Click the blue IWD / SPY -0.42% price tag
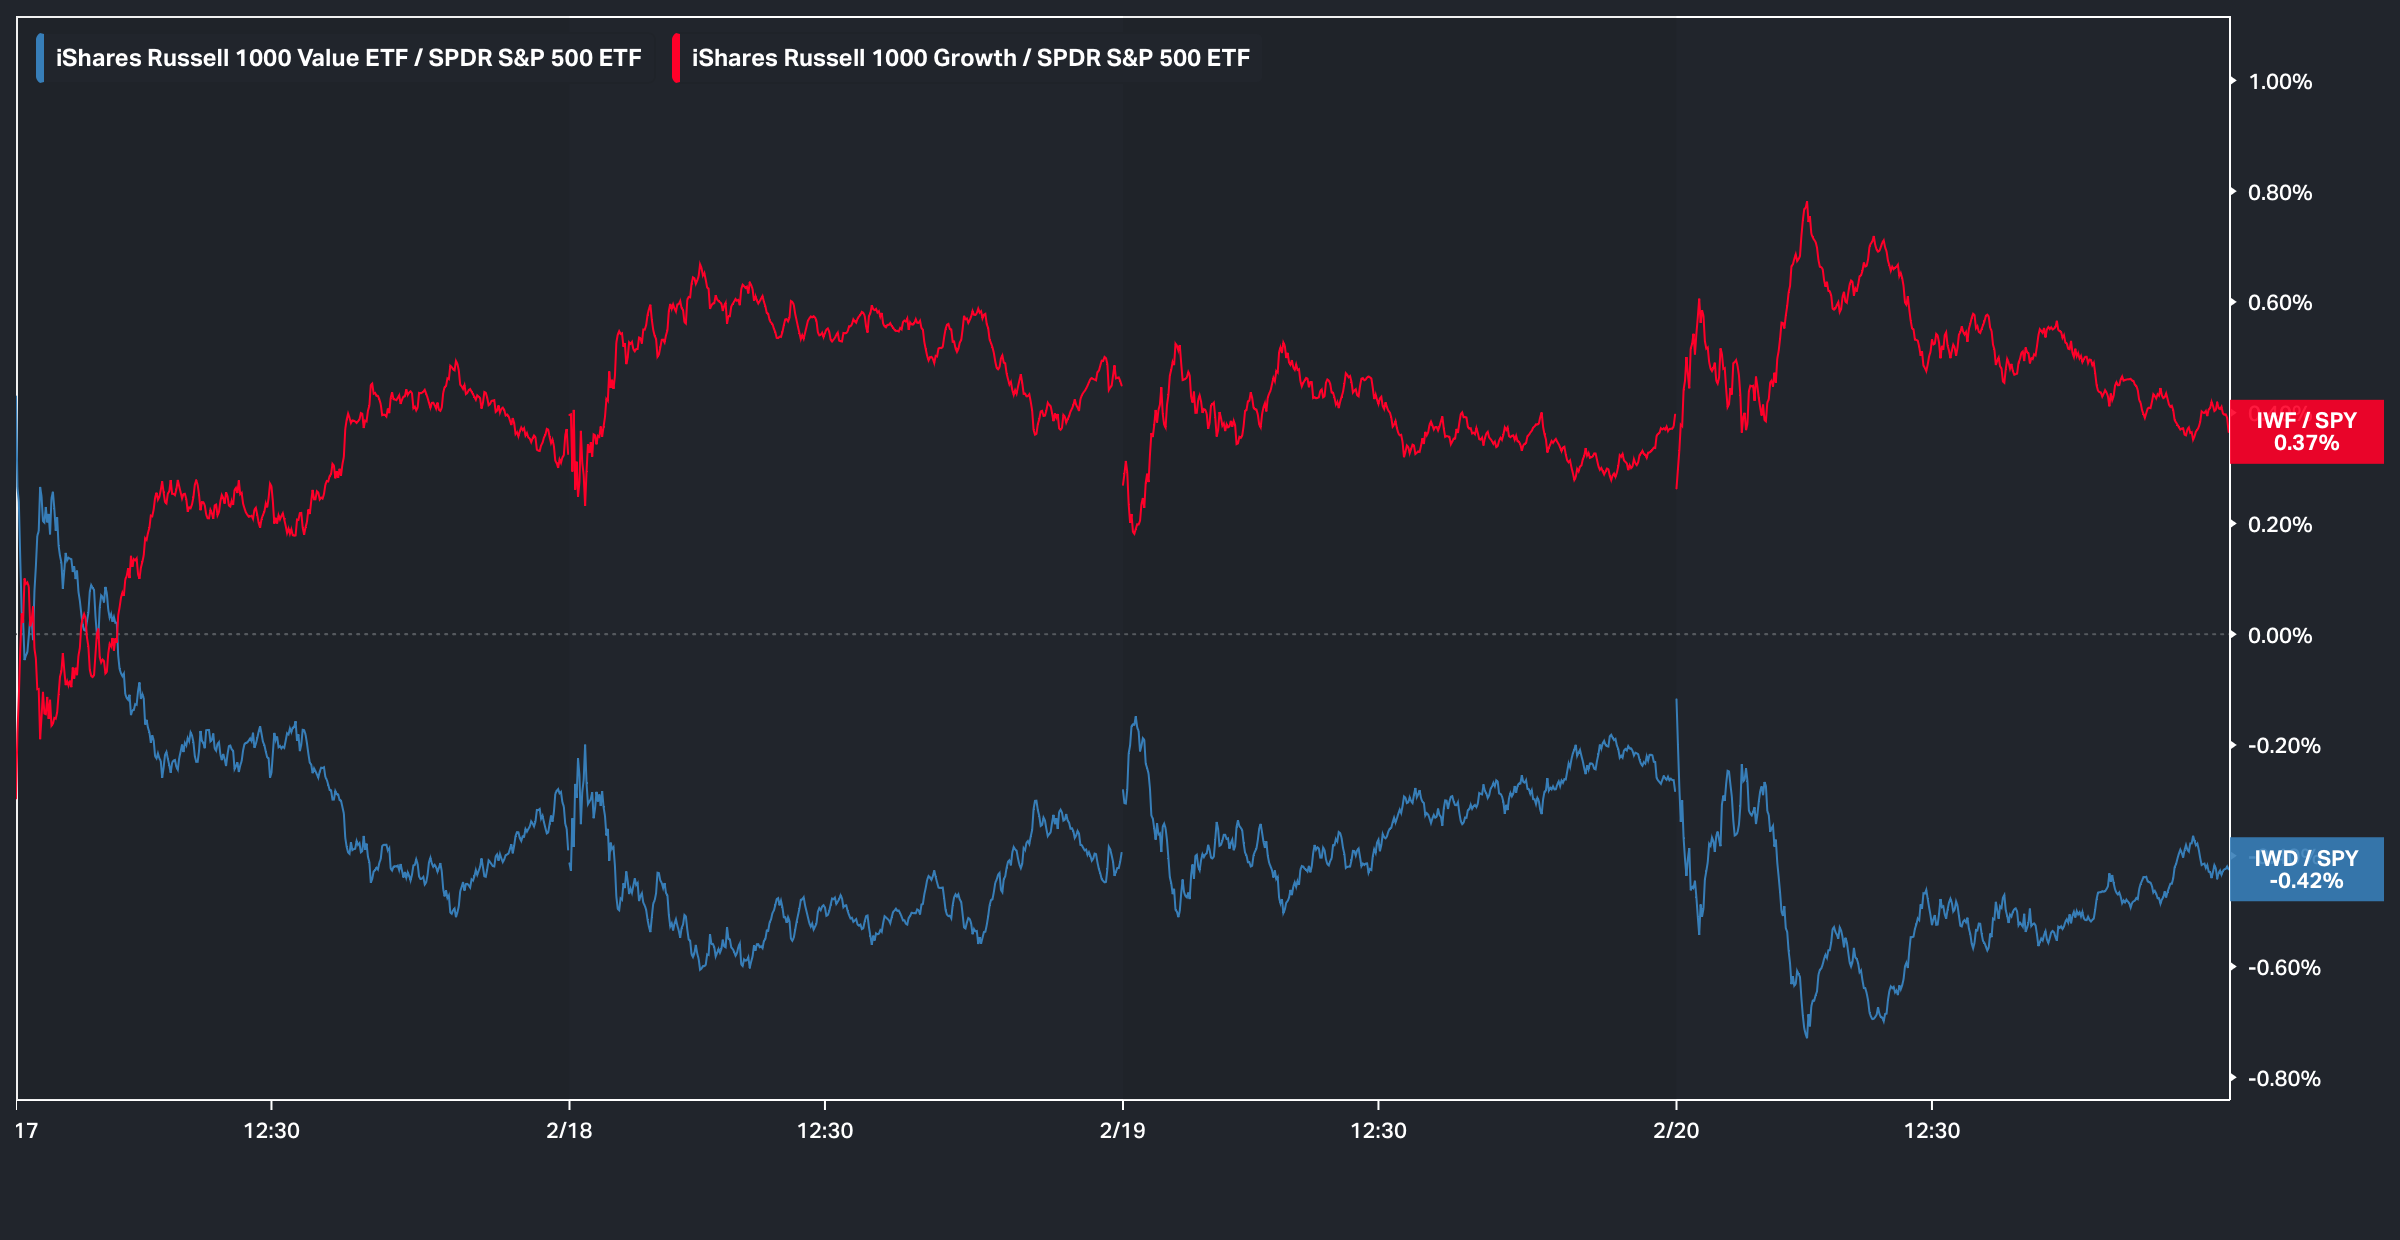The image size is (2400, 1240). coord(2306,869)
